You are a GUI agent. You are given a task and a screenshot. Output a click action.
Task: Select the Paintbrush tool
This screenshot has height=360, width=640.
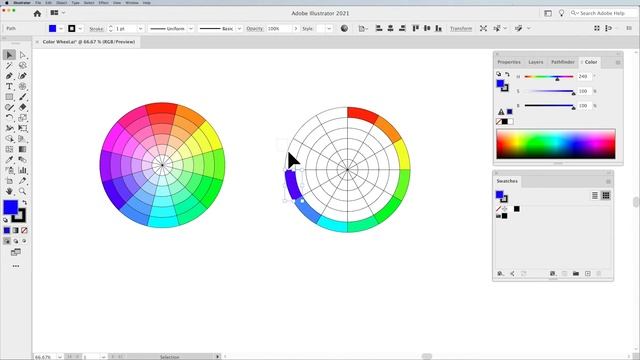[x=22, y=97]
